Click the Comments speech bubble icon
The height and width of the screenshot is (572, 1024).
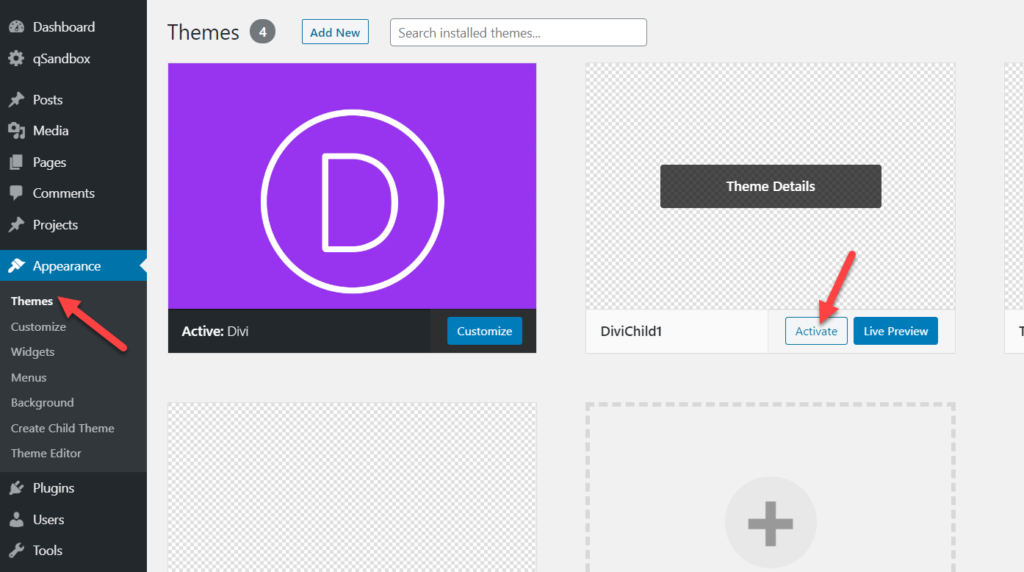coord(16,193)
